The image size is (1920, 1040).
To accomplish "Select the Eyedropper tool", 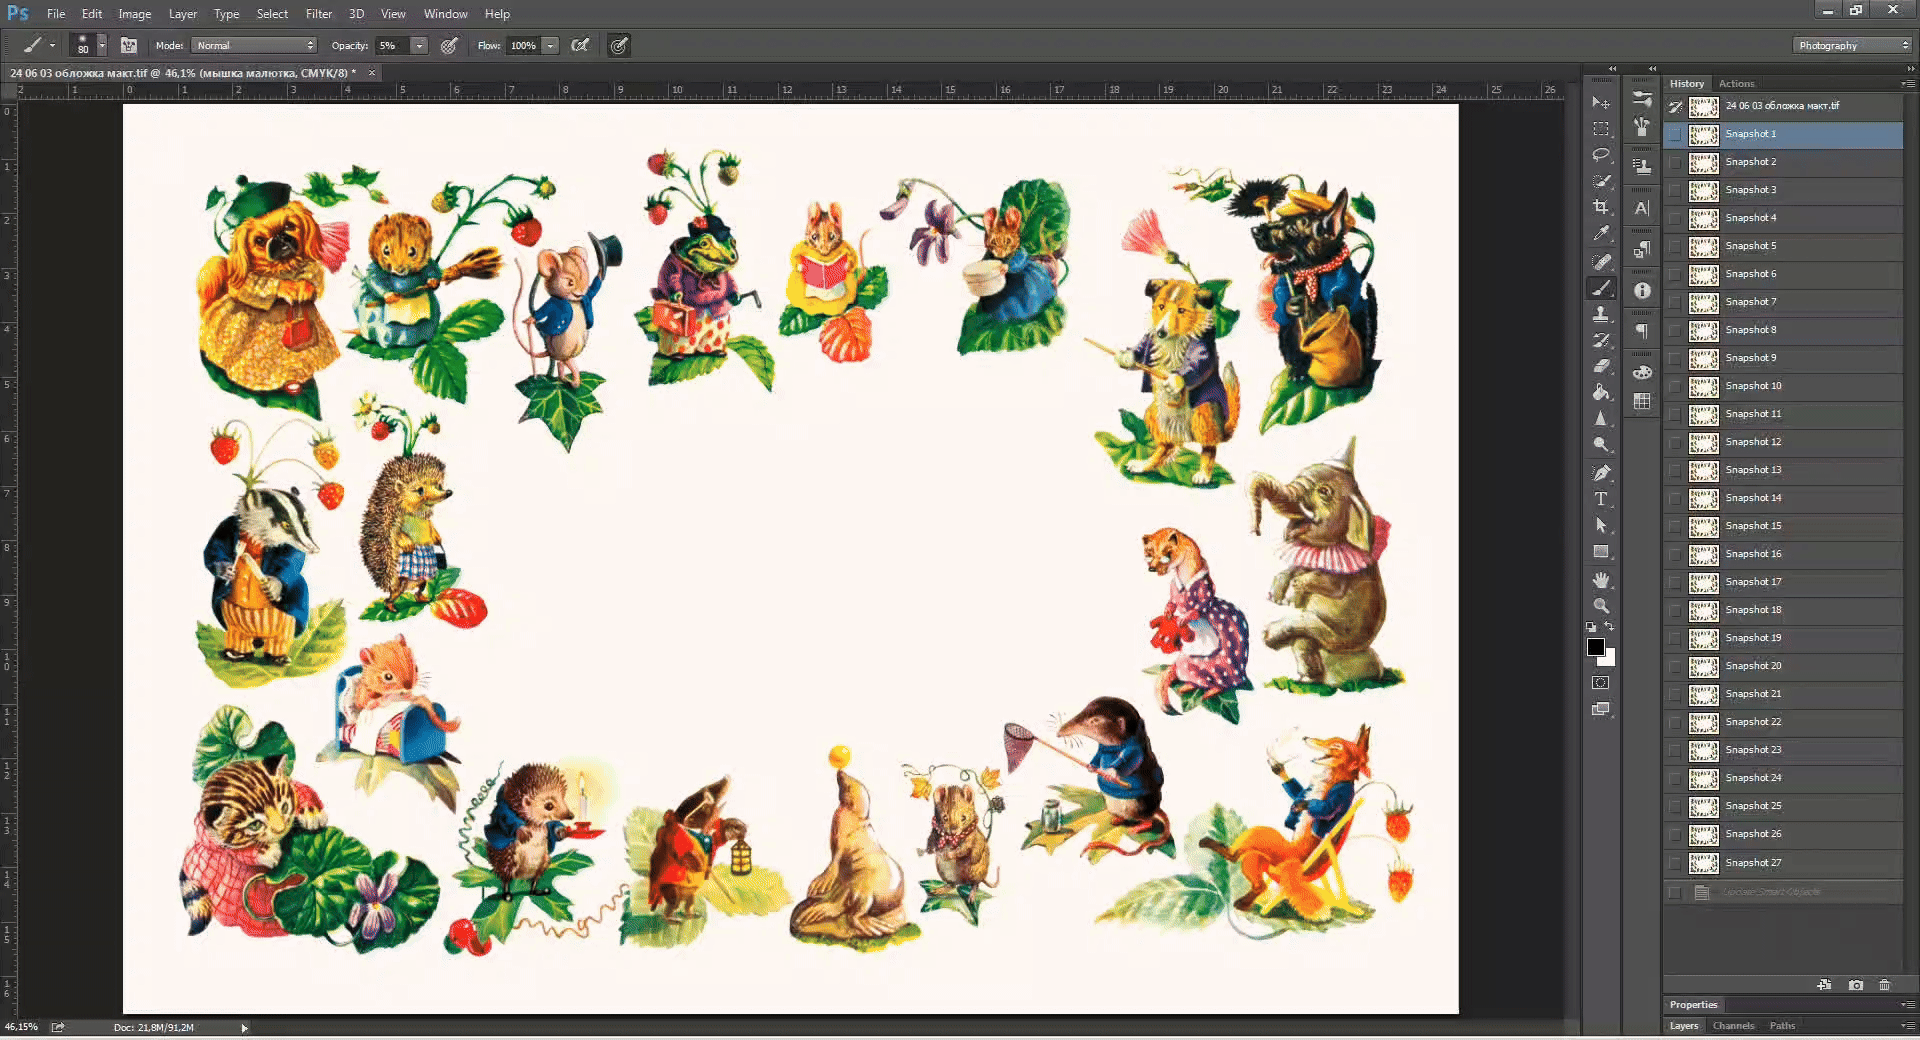I will coord(1601,234).
